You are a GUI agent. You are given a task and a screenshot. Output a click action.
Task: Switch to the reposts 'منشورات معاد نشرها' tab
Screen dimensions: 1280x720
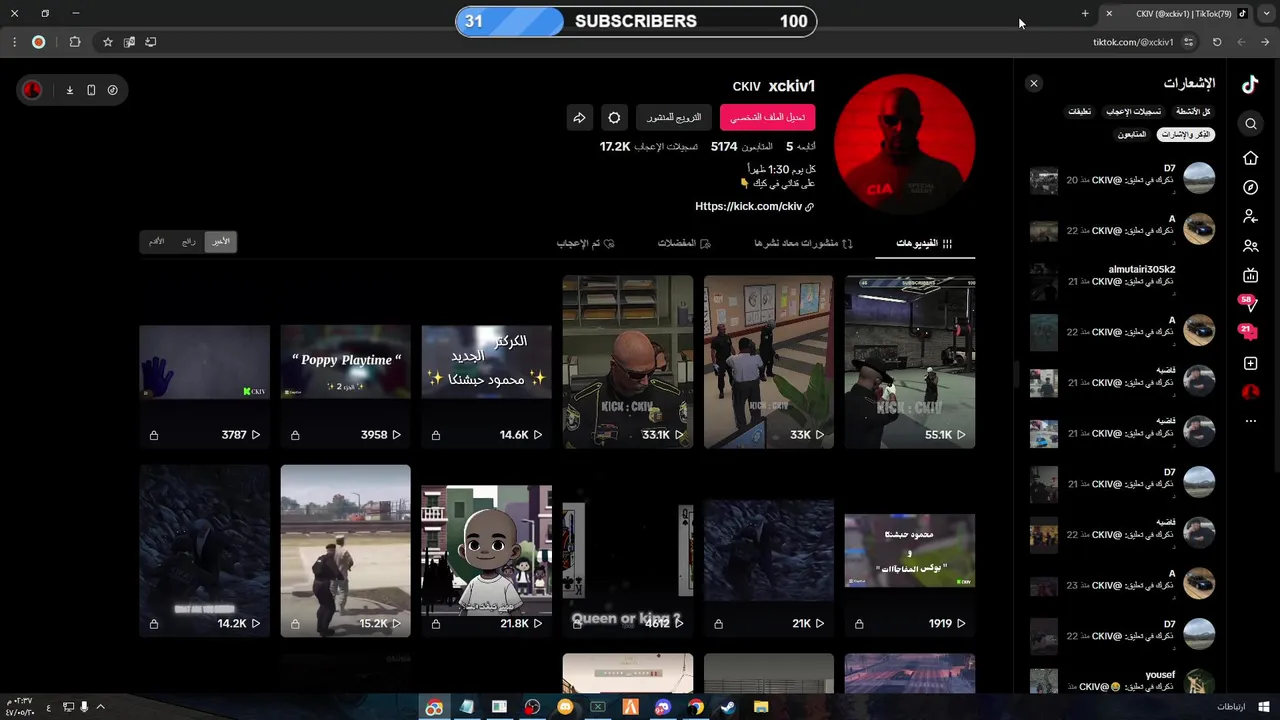coord(803,243)
